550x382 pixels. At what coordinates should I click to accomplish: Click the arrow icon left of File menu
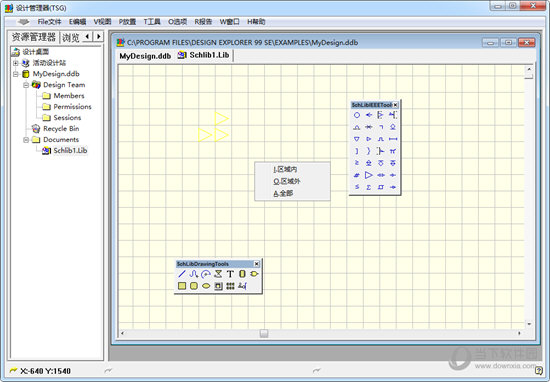point(23,22)
